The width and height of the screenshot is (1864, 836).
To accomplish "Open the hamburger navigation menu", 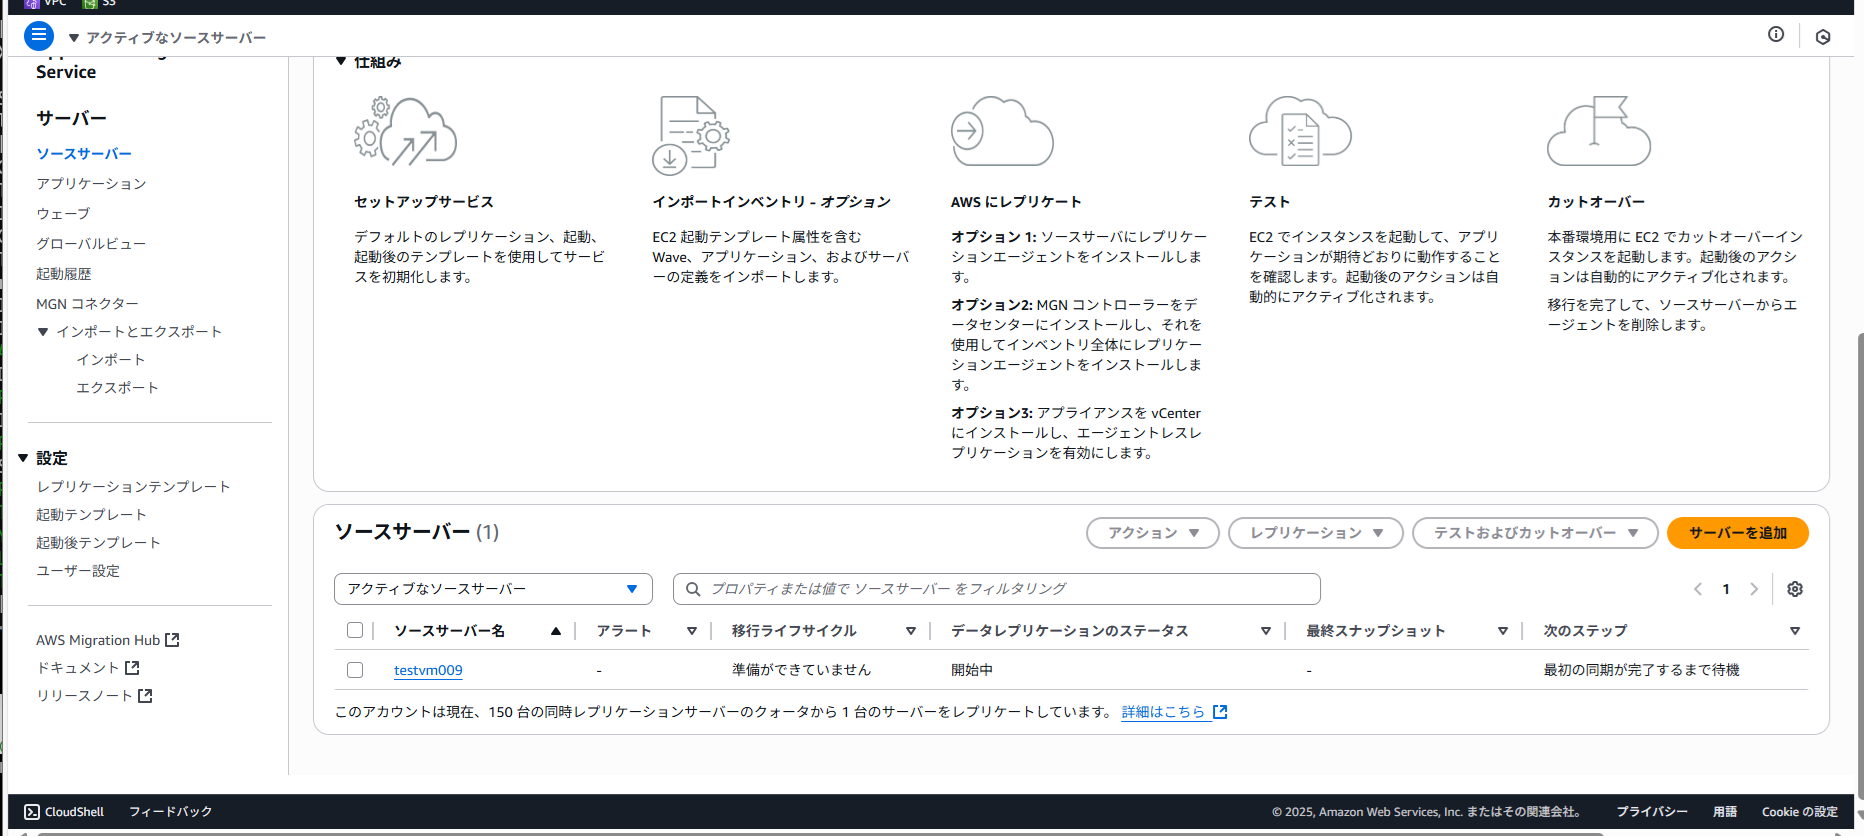I will (x=39, y=36).
